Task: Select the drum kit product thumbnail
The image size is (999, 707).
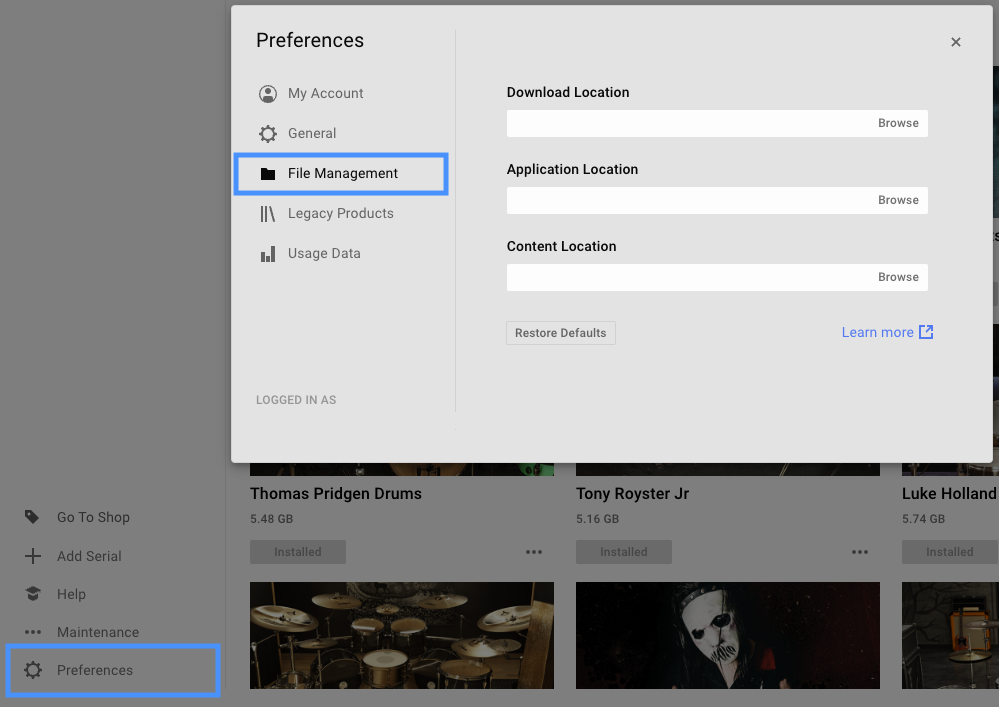Action: pos(401,635)
